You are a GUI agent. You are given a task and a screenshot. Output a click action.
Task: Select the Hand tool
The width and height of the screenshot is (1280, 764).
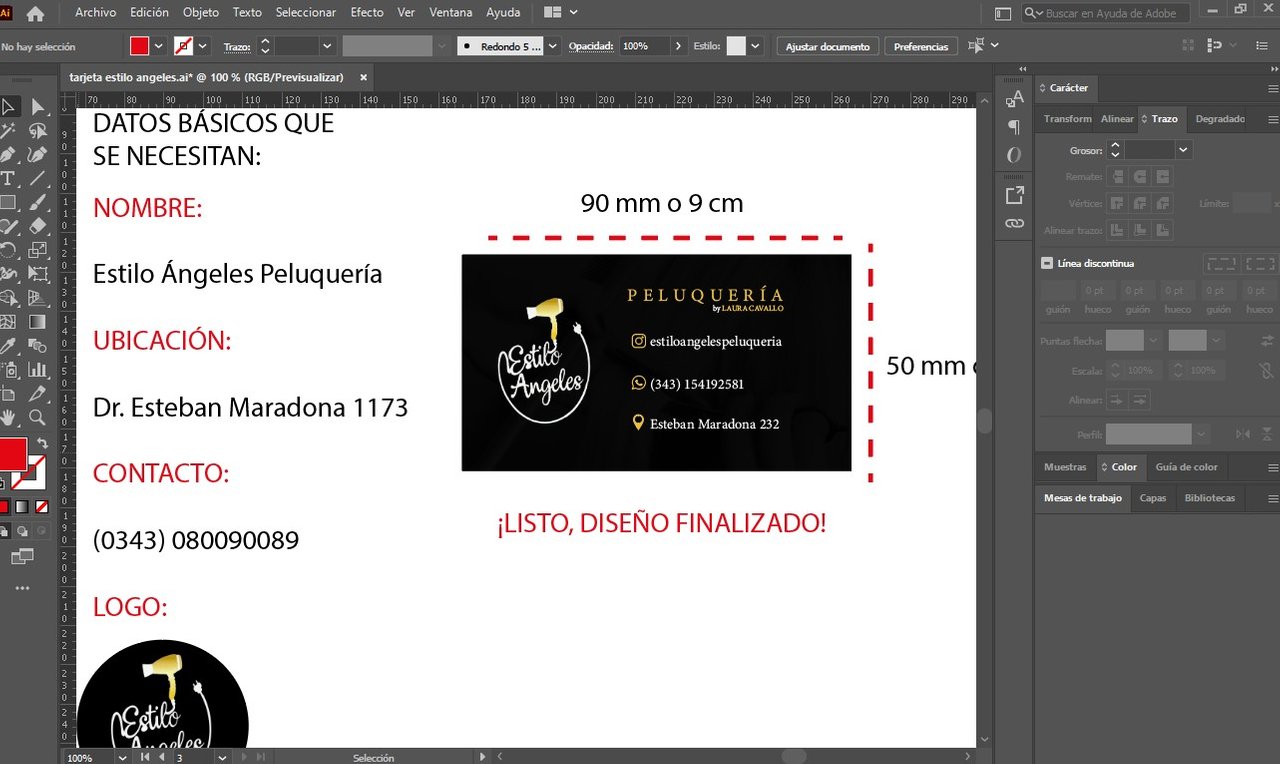pos(8,418)
